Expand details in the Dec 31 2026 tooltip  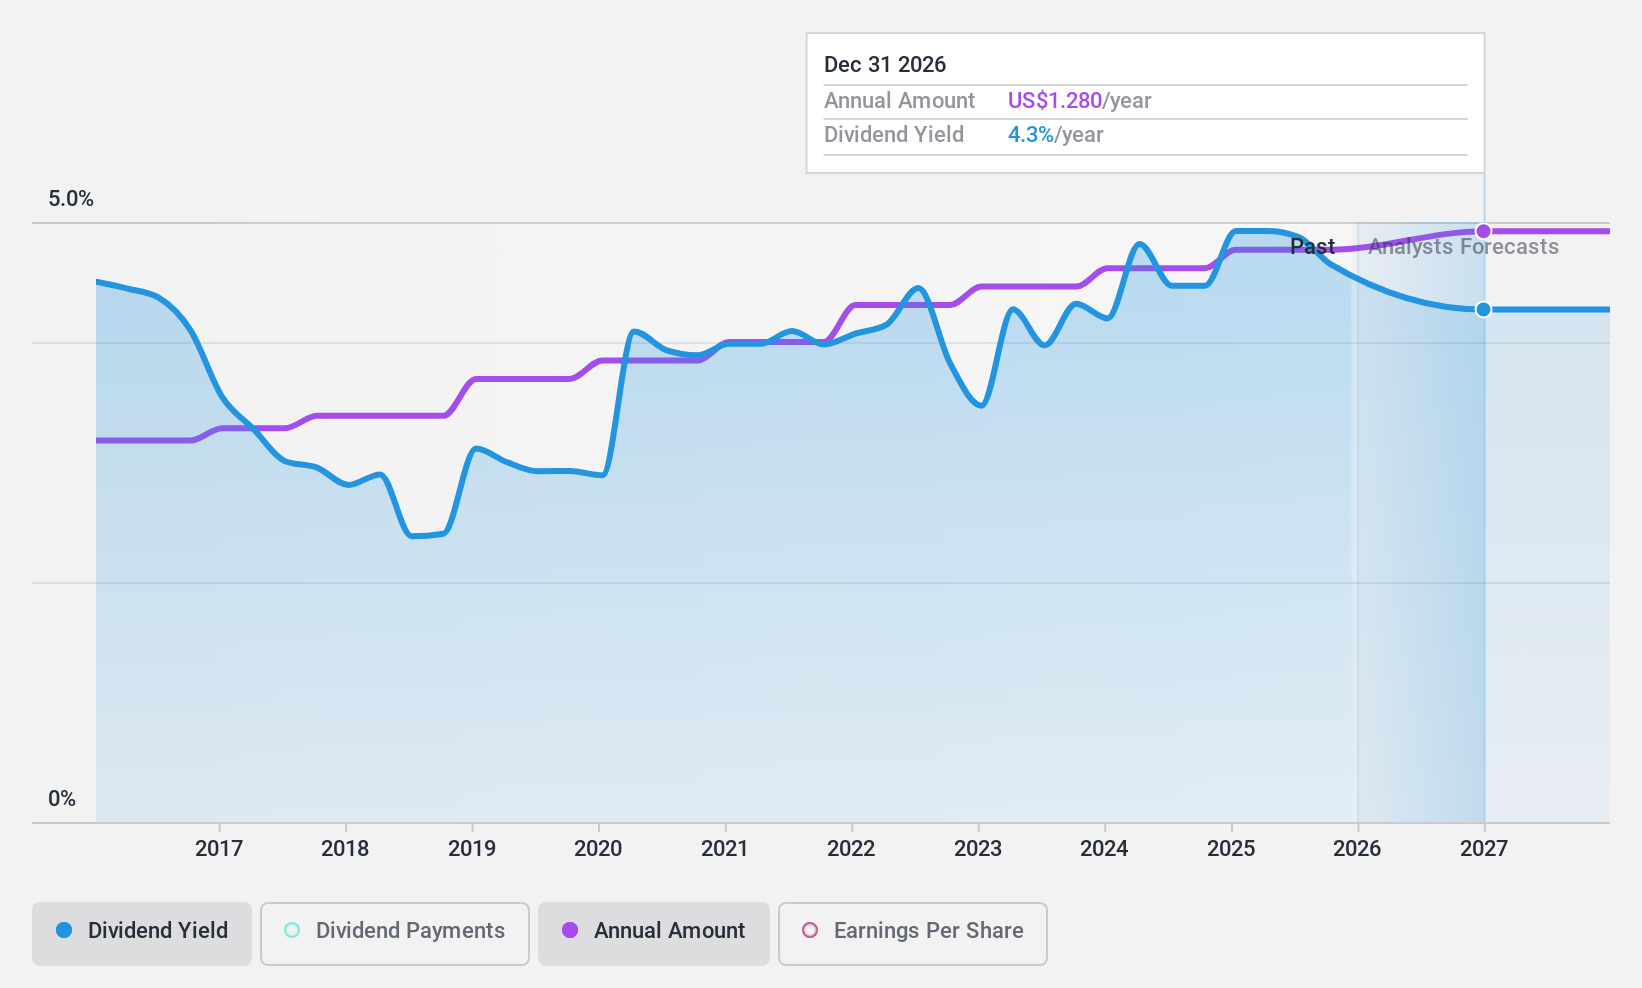pyautogui.click(x=885, y=64)
